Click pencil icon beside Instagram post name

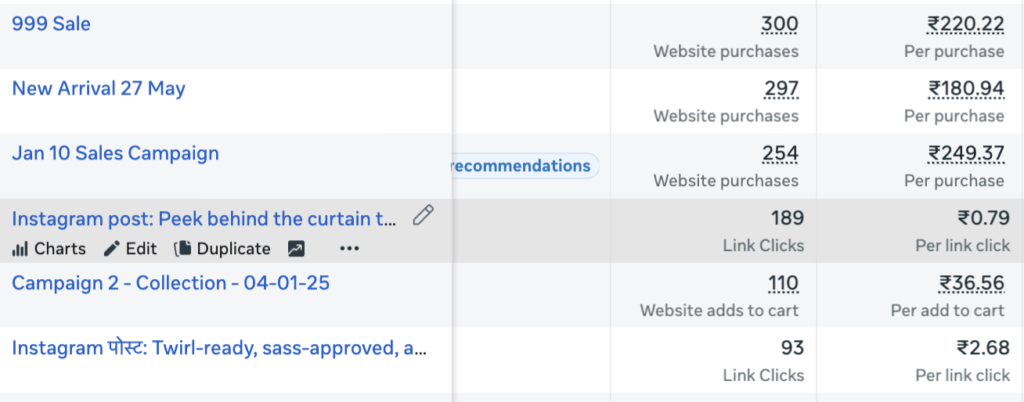coord(423,215)
